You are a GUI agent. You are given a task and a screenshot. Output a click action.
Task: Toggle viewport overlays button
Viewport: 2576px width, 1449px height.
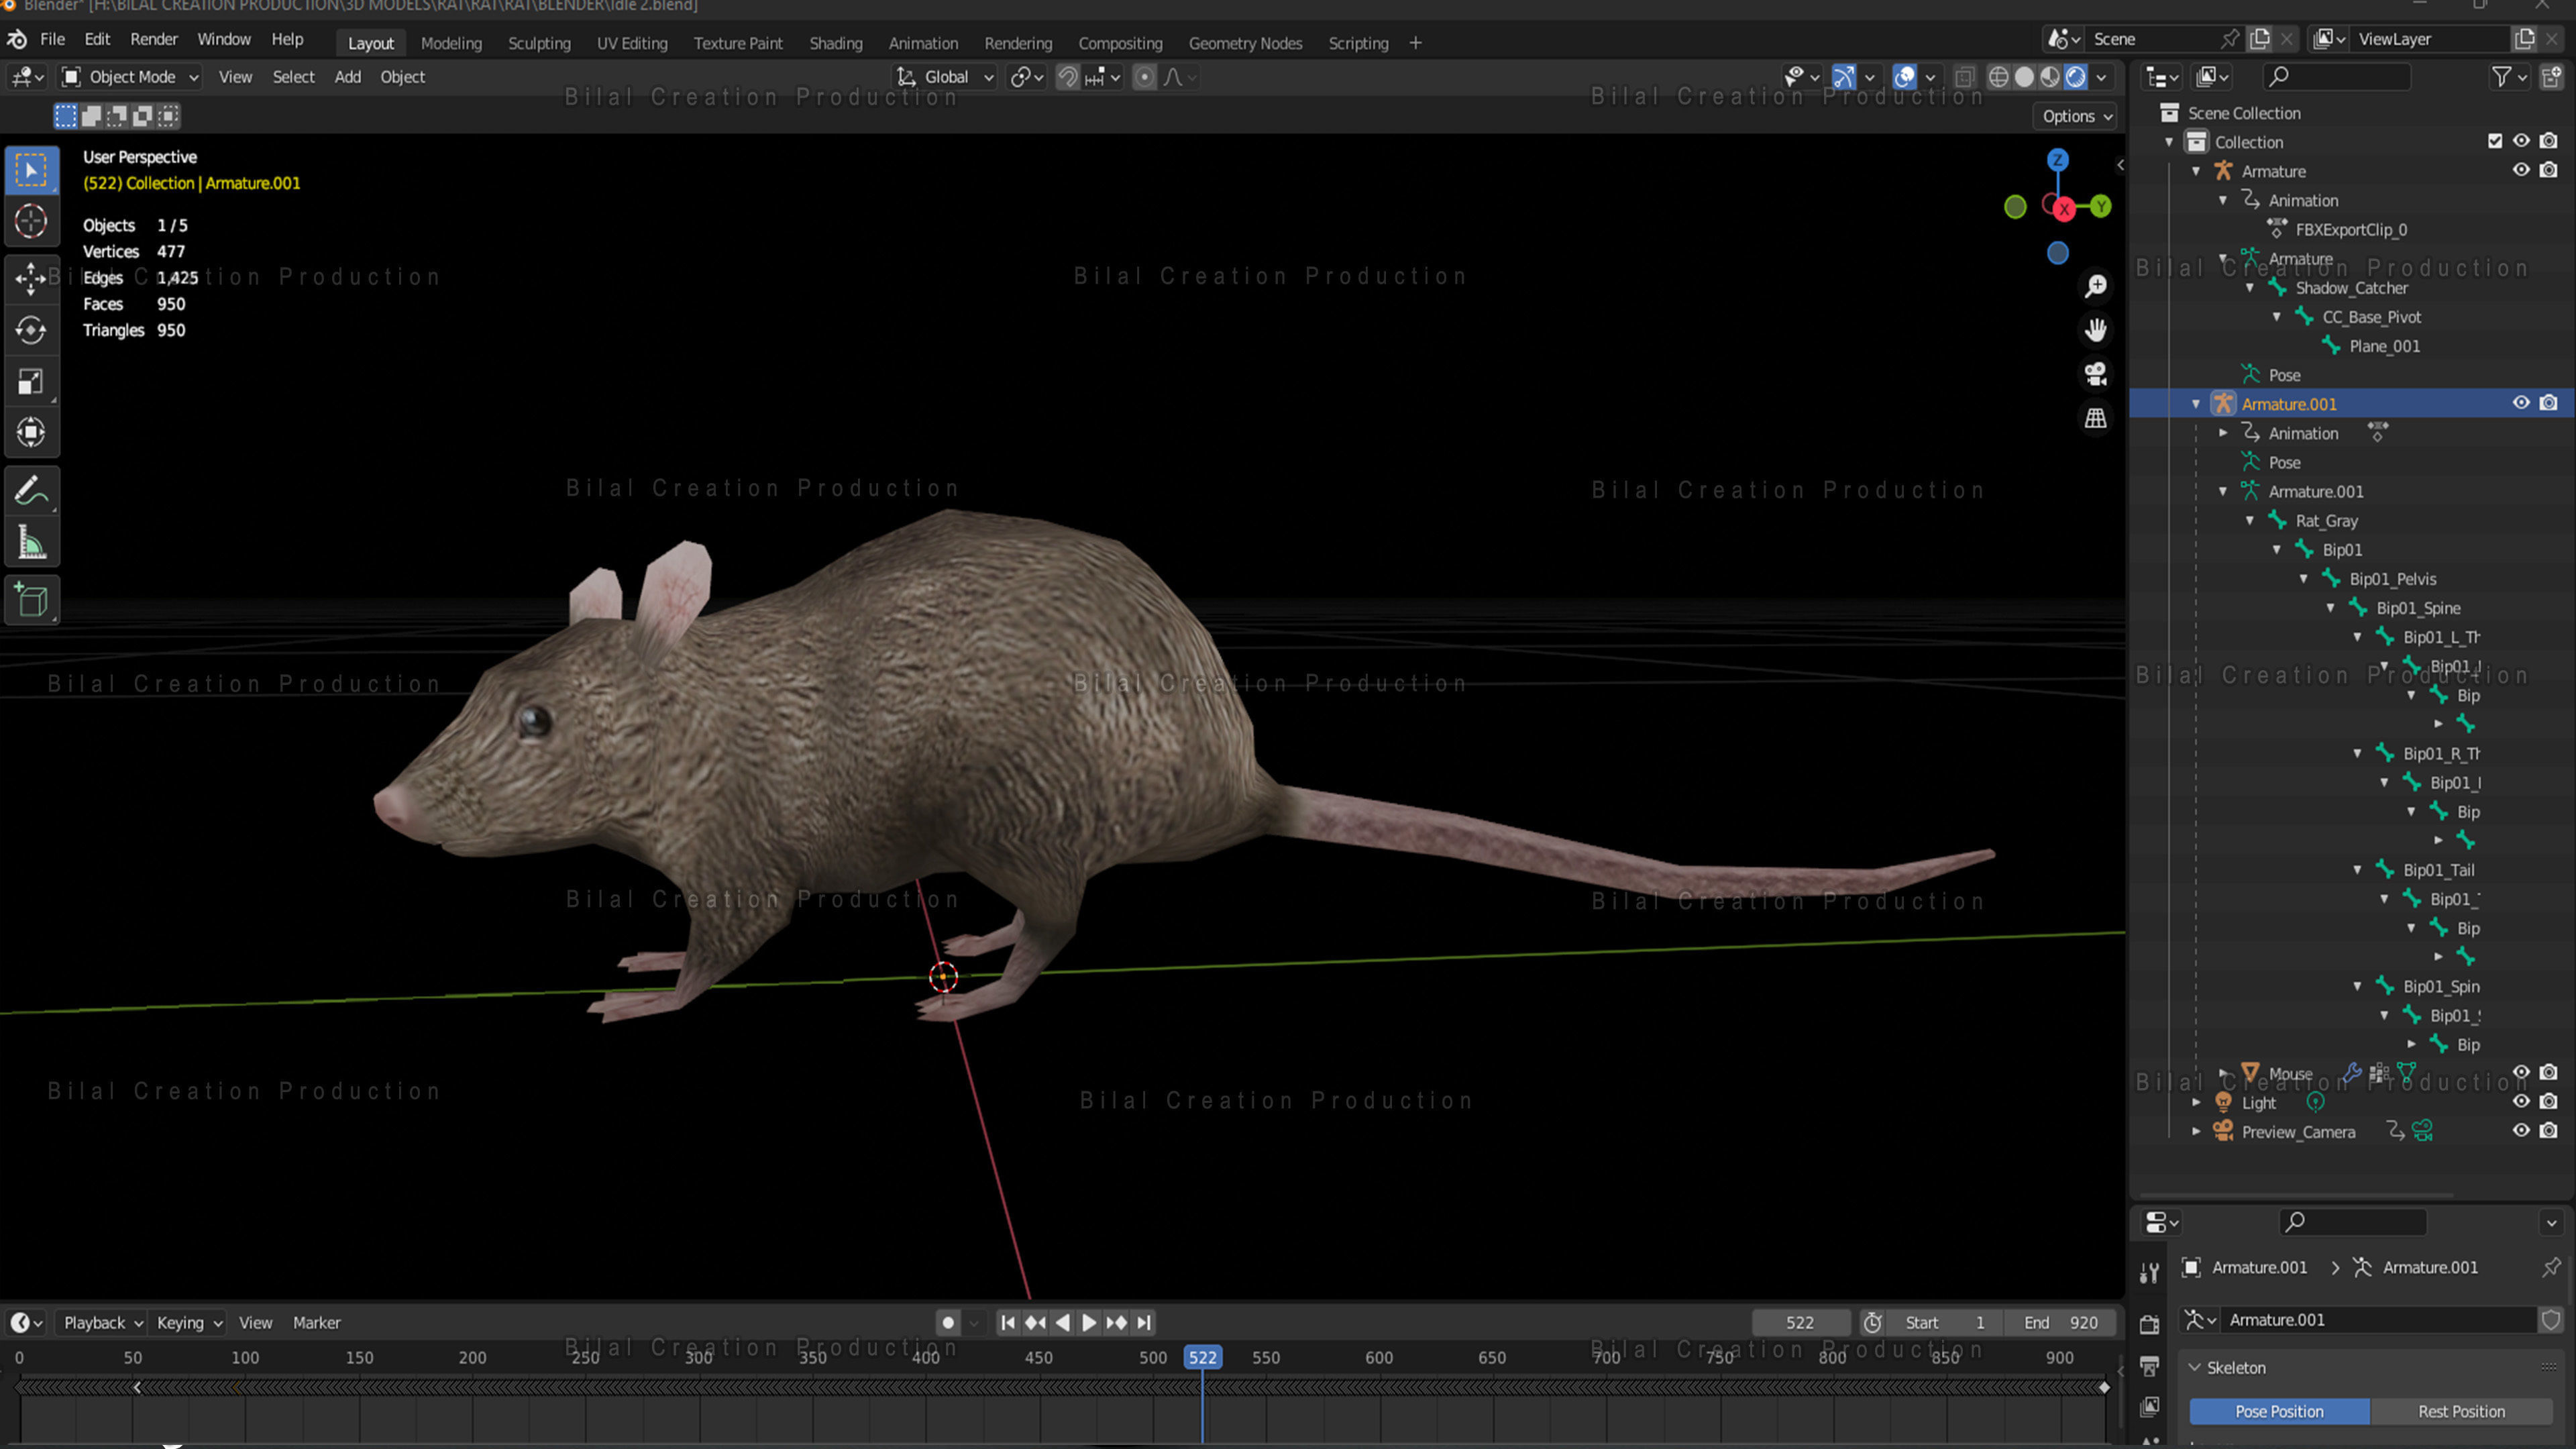coord(1905,77)
